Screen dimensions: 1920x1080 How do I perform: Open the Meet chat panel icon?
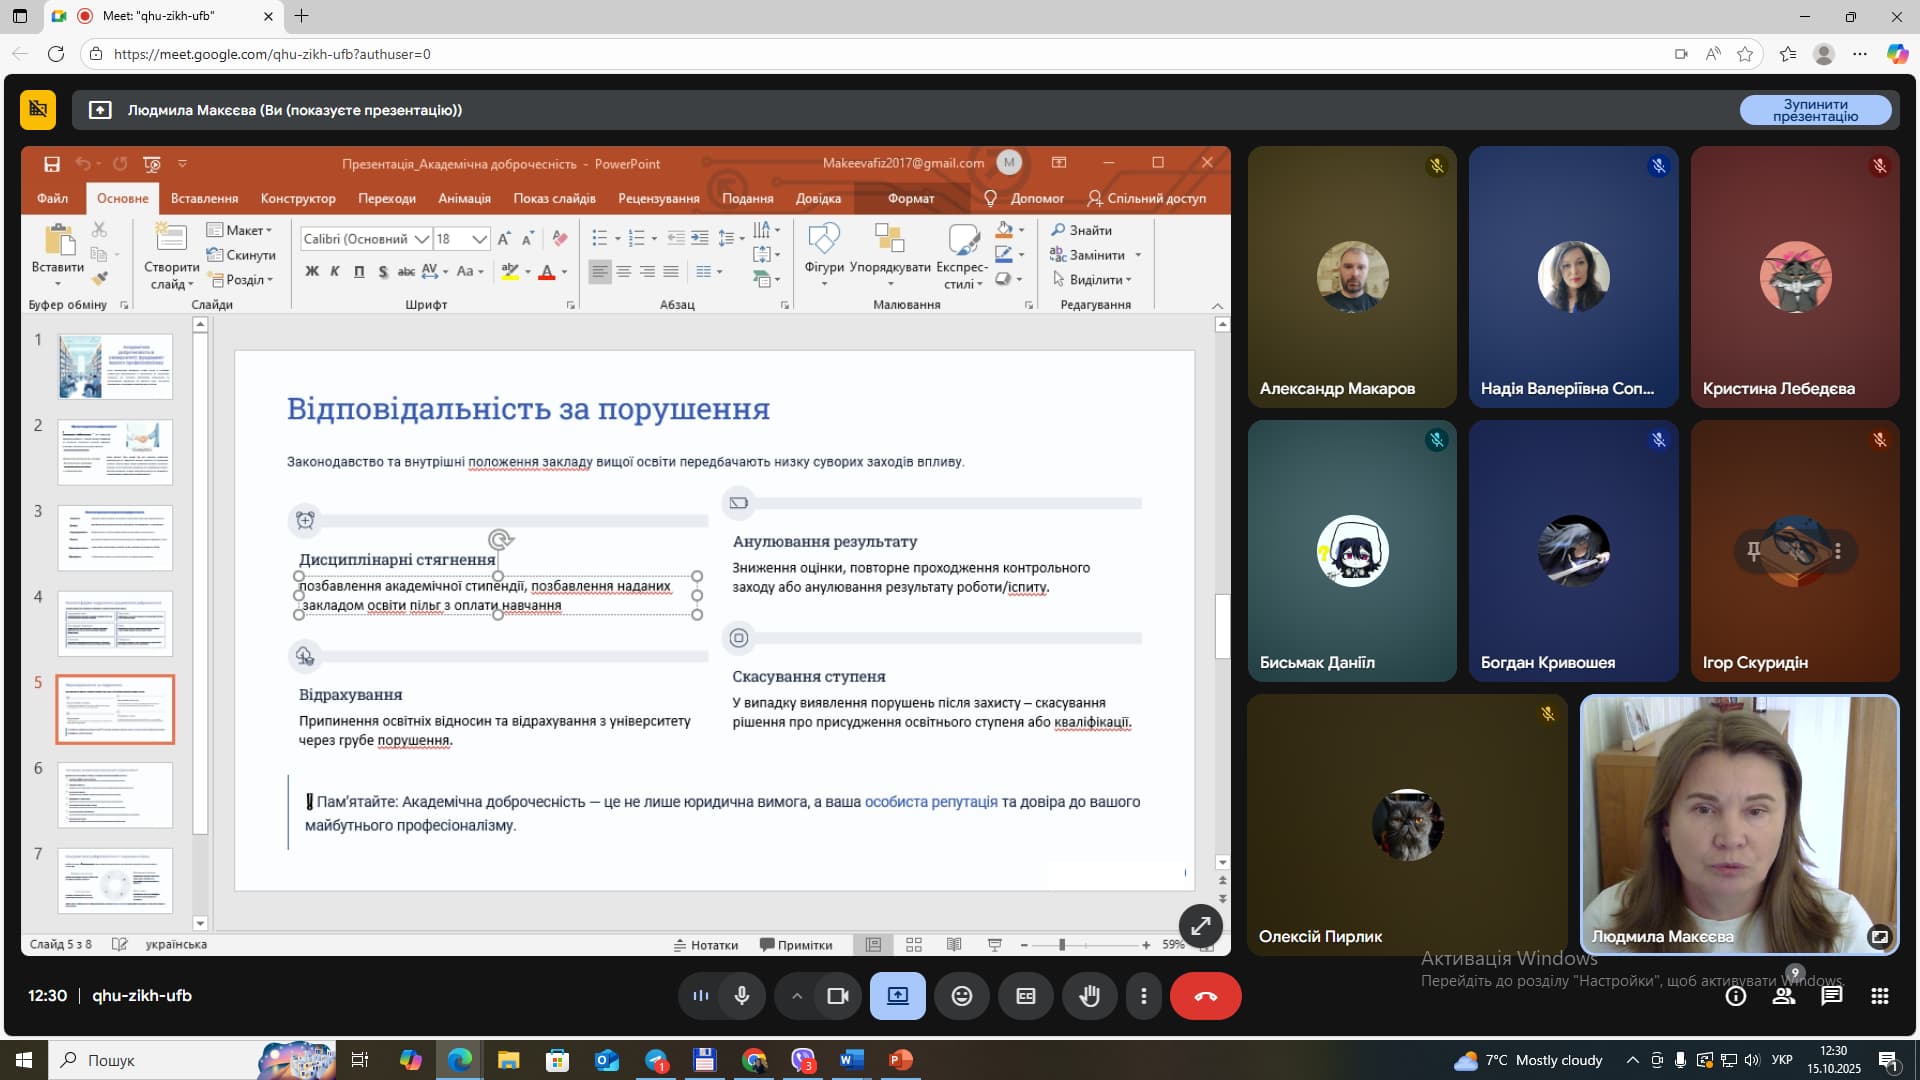coord(1831,996)
